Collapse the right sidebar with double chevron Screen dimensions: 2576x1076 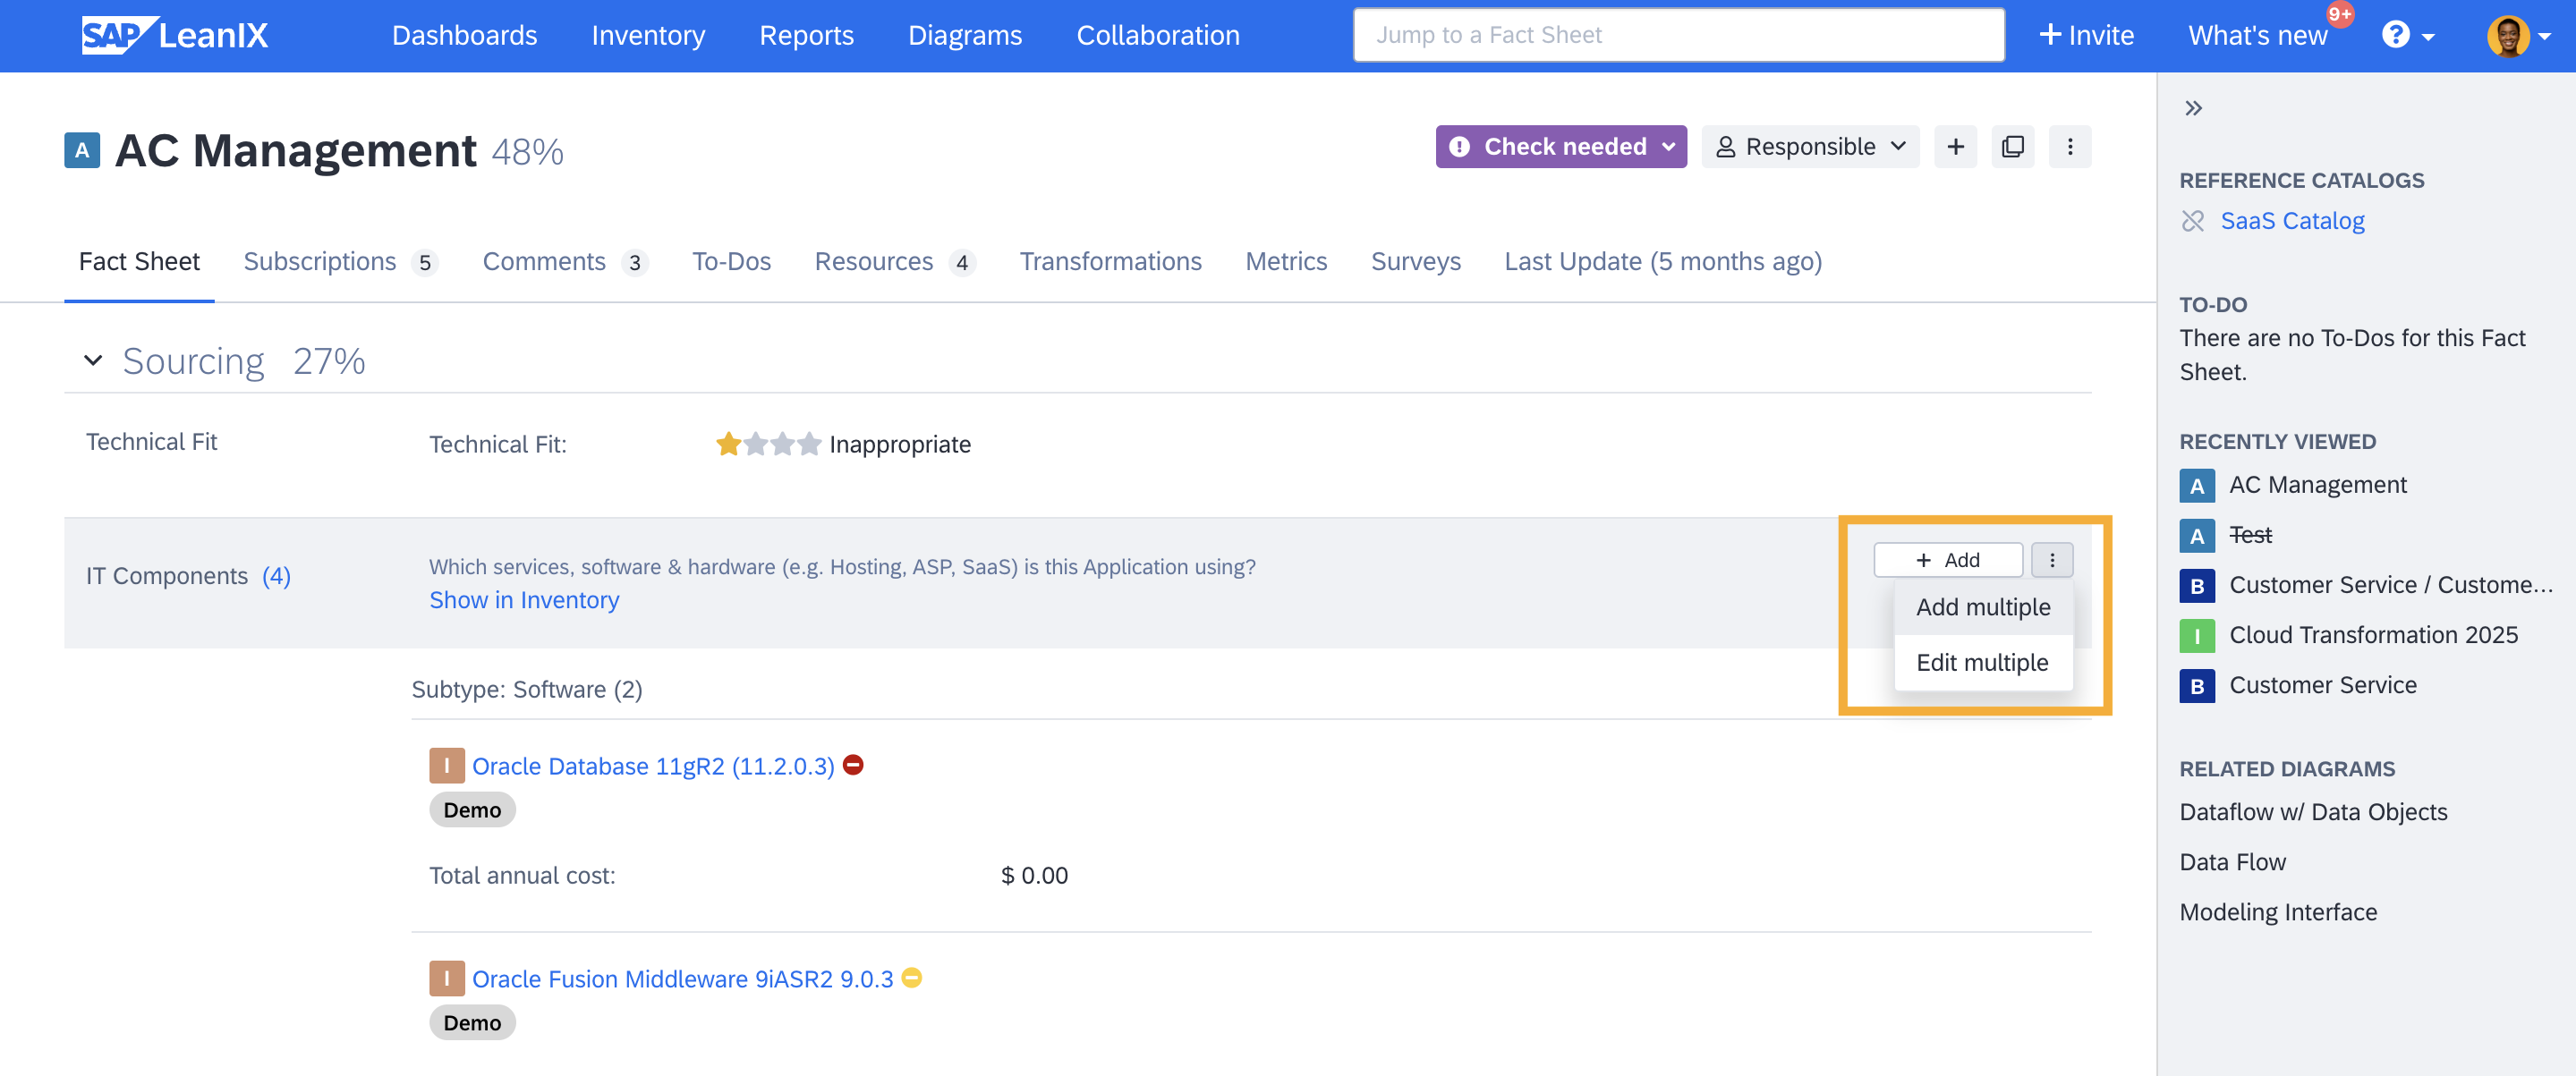click(x=2193, y=108)
